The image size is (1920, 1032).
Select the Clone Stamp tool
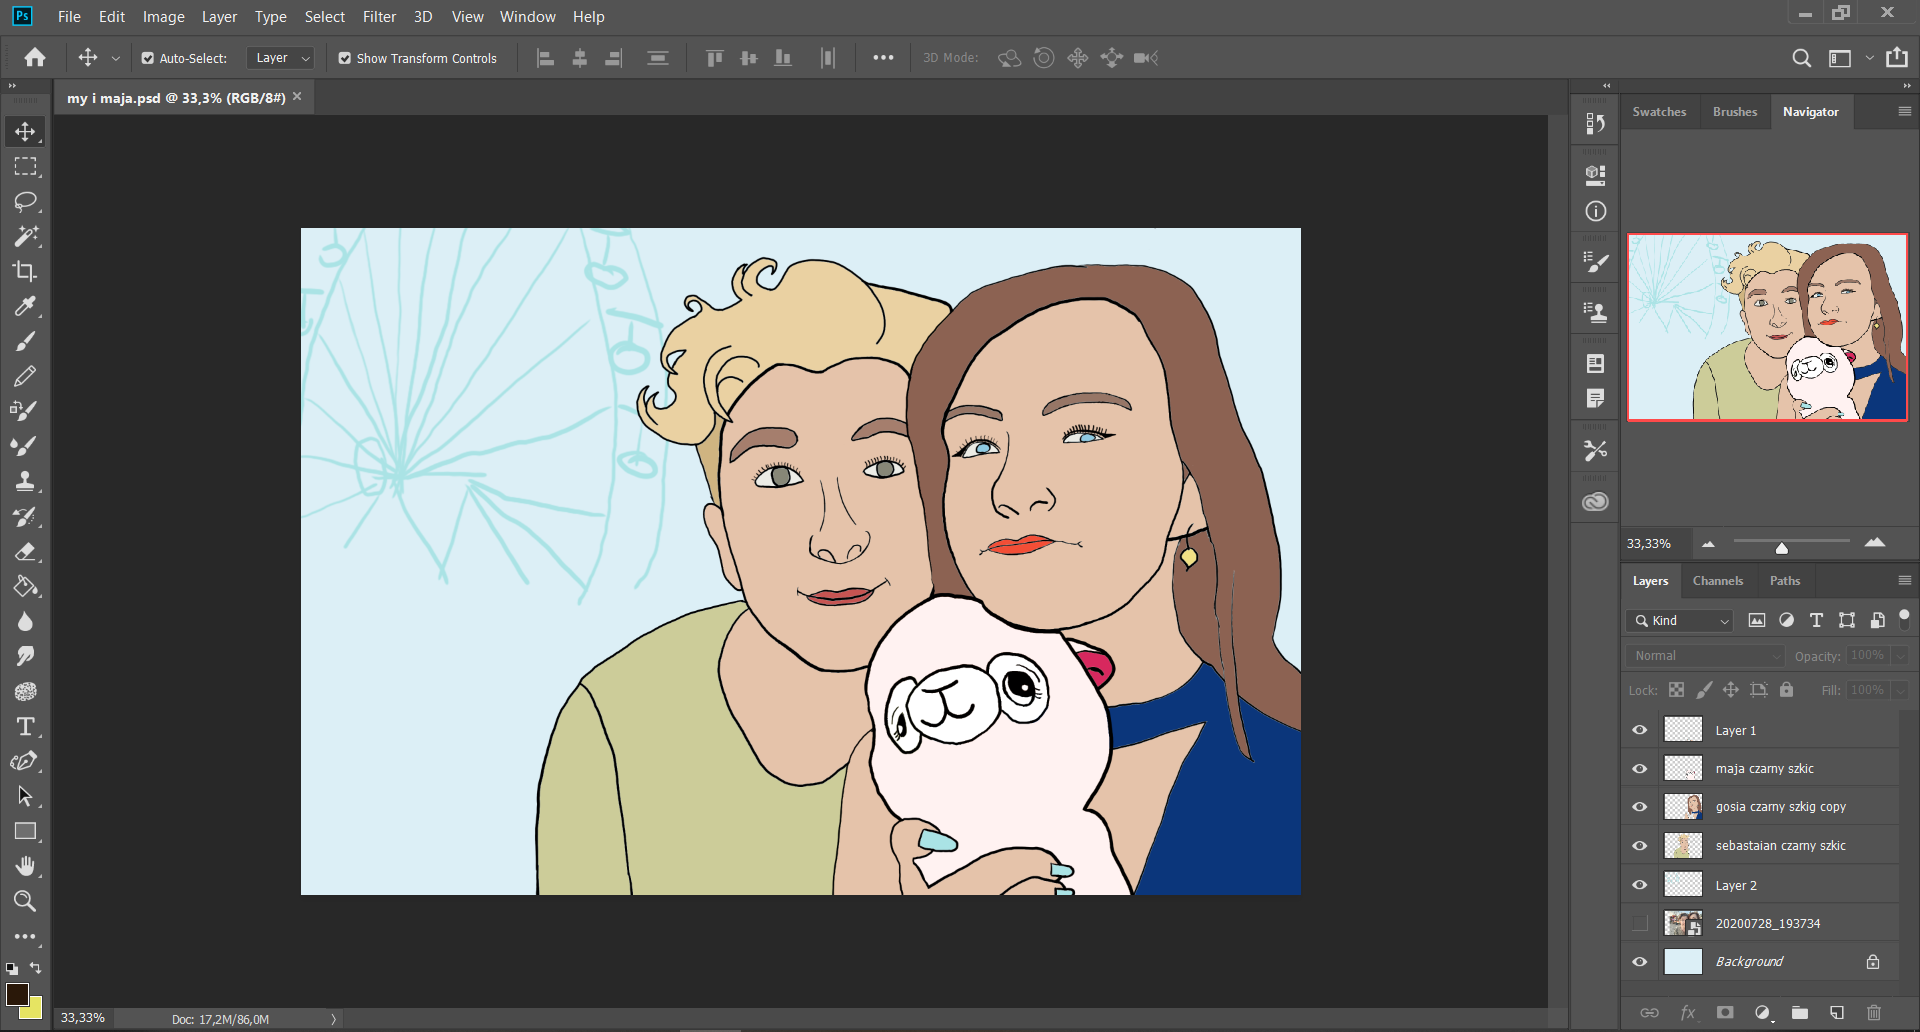click(x=25, y=481)
